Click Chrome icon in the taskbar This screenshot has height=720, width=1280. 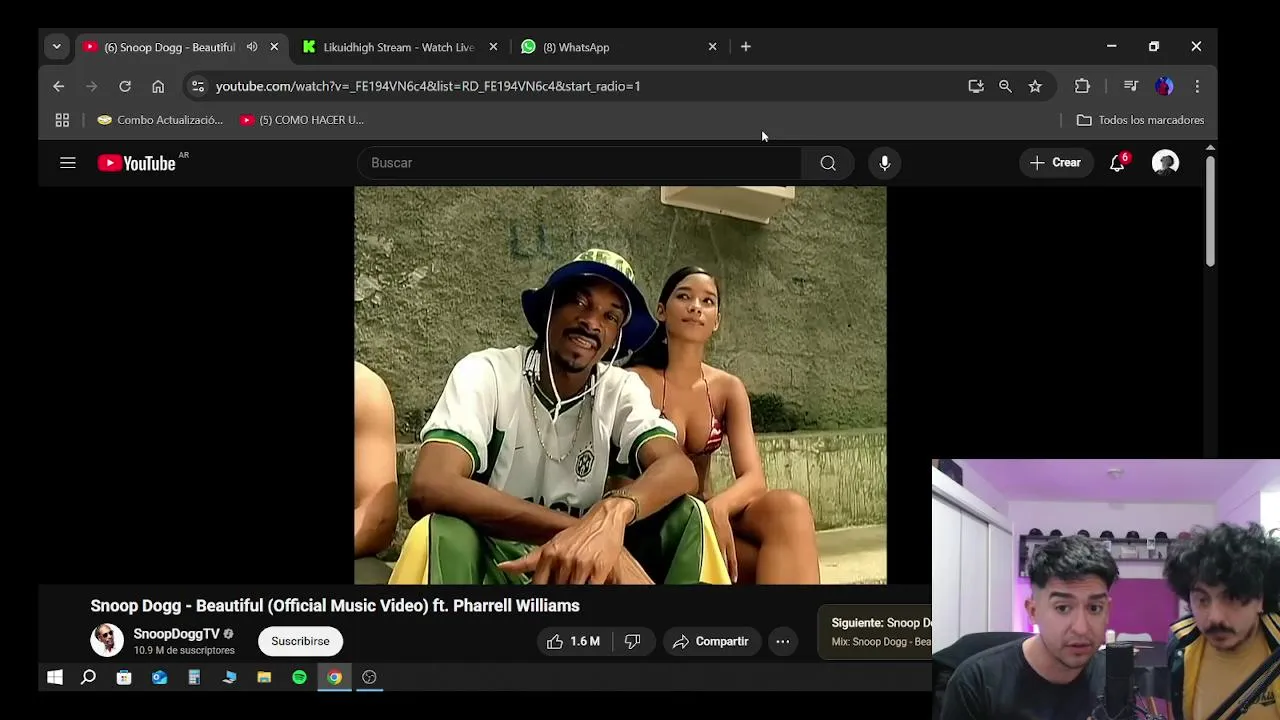334,677
